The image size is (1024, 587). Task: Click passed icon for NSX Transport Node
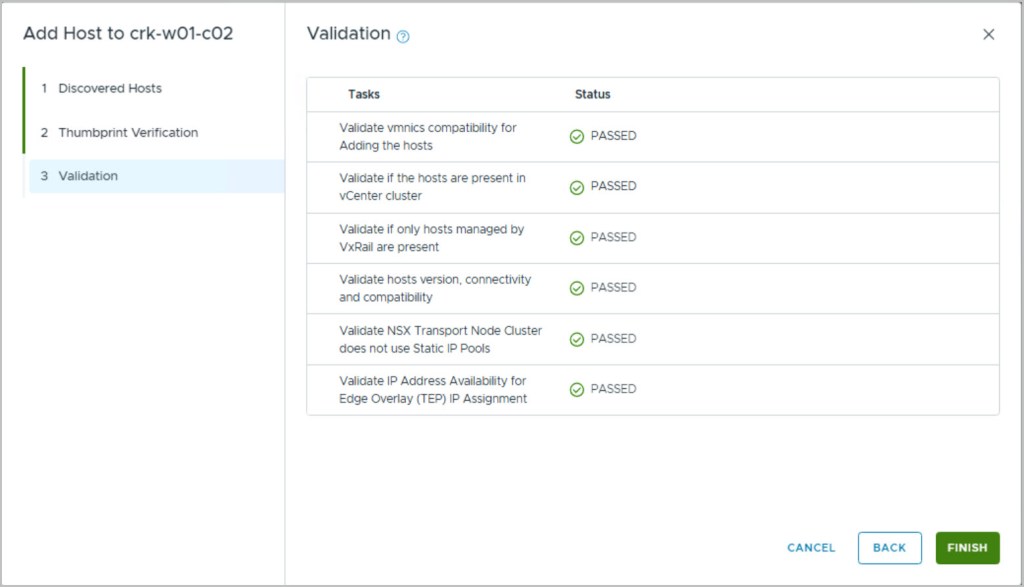tap(576, 339)
